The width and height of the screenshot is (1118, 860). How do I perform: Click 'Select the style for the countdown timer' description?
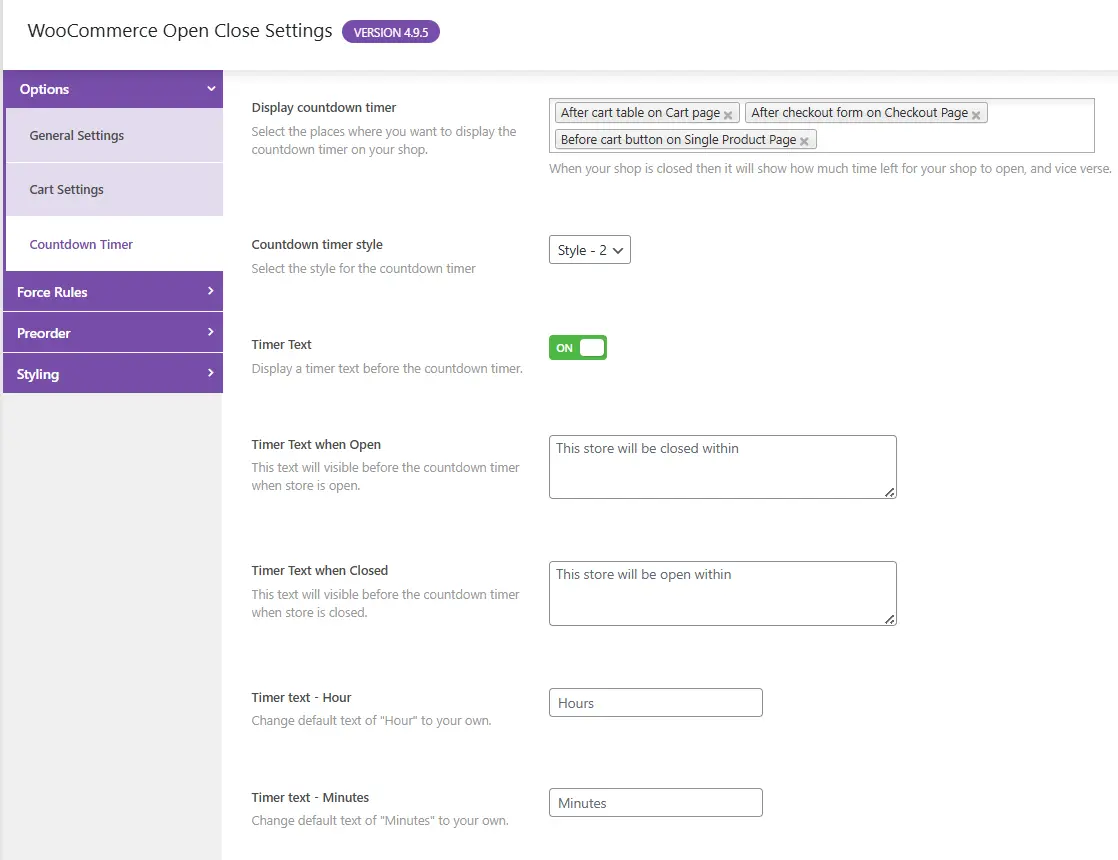click(363, 269)
